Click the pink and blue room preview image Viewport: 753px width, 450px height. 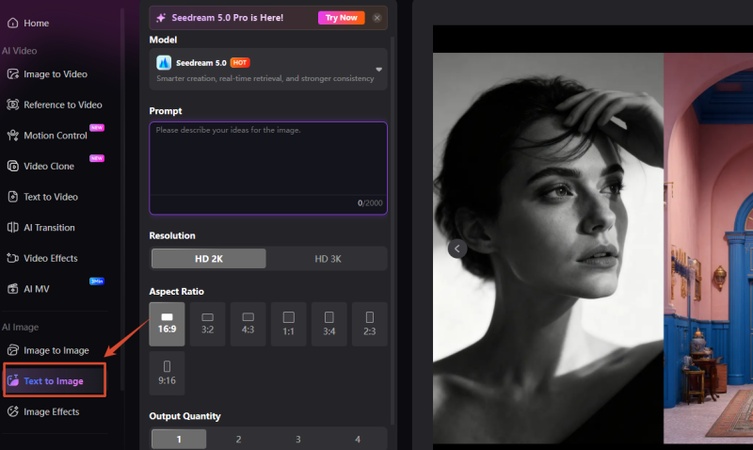pos(708,248)
